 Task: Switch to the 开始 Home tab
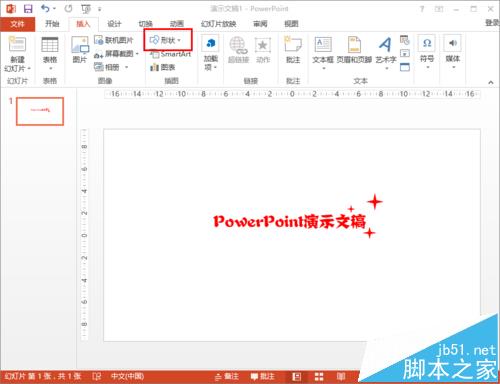click(x=52, y=24)
